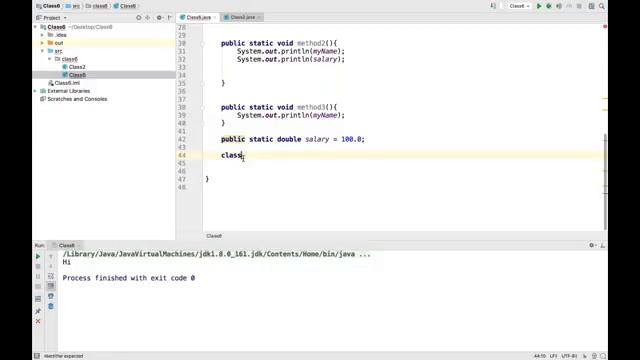640x360 pixels.
Task: Click the 'salary = 100.0' declaration line
Action: click(x=293, y=139)
